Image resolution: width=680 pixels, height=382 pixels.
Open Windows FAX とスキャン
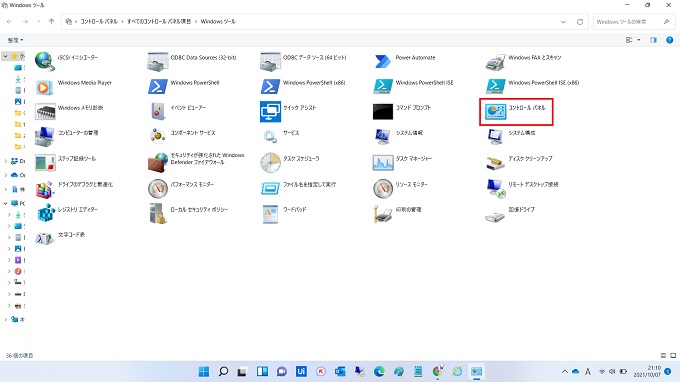coord(523,61)
